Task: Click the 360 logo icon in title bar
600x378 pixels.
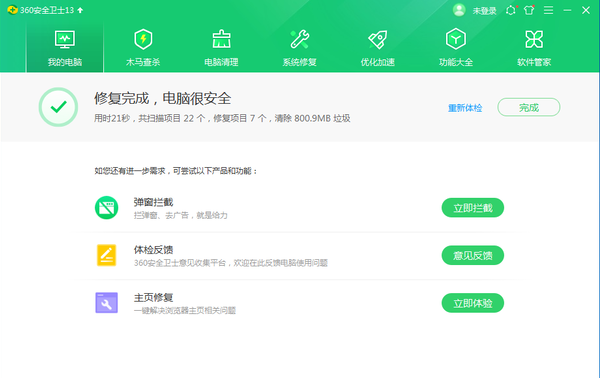Action: pos(12,10)
